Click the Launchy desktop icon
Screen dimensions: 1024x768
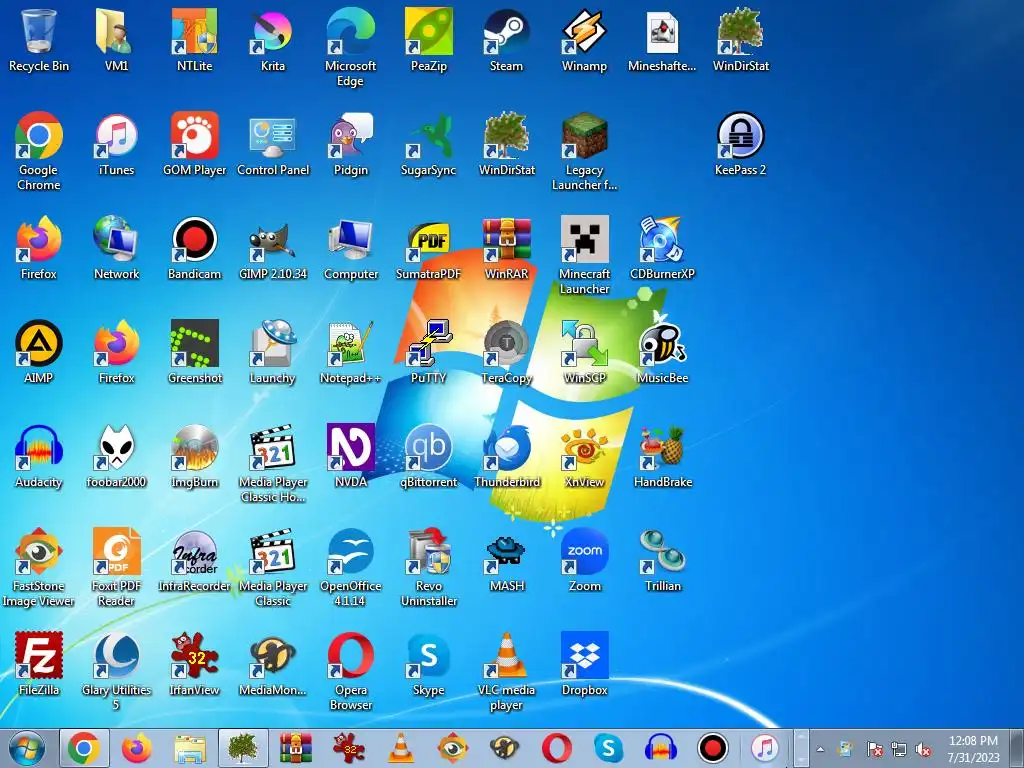272,351
